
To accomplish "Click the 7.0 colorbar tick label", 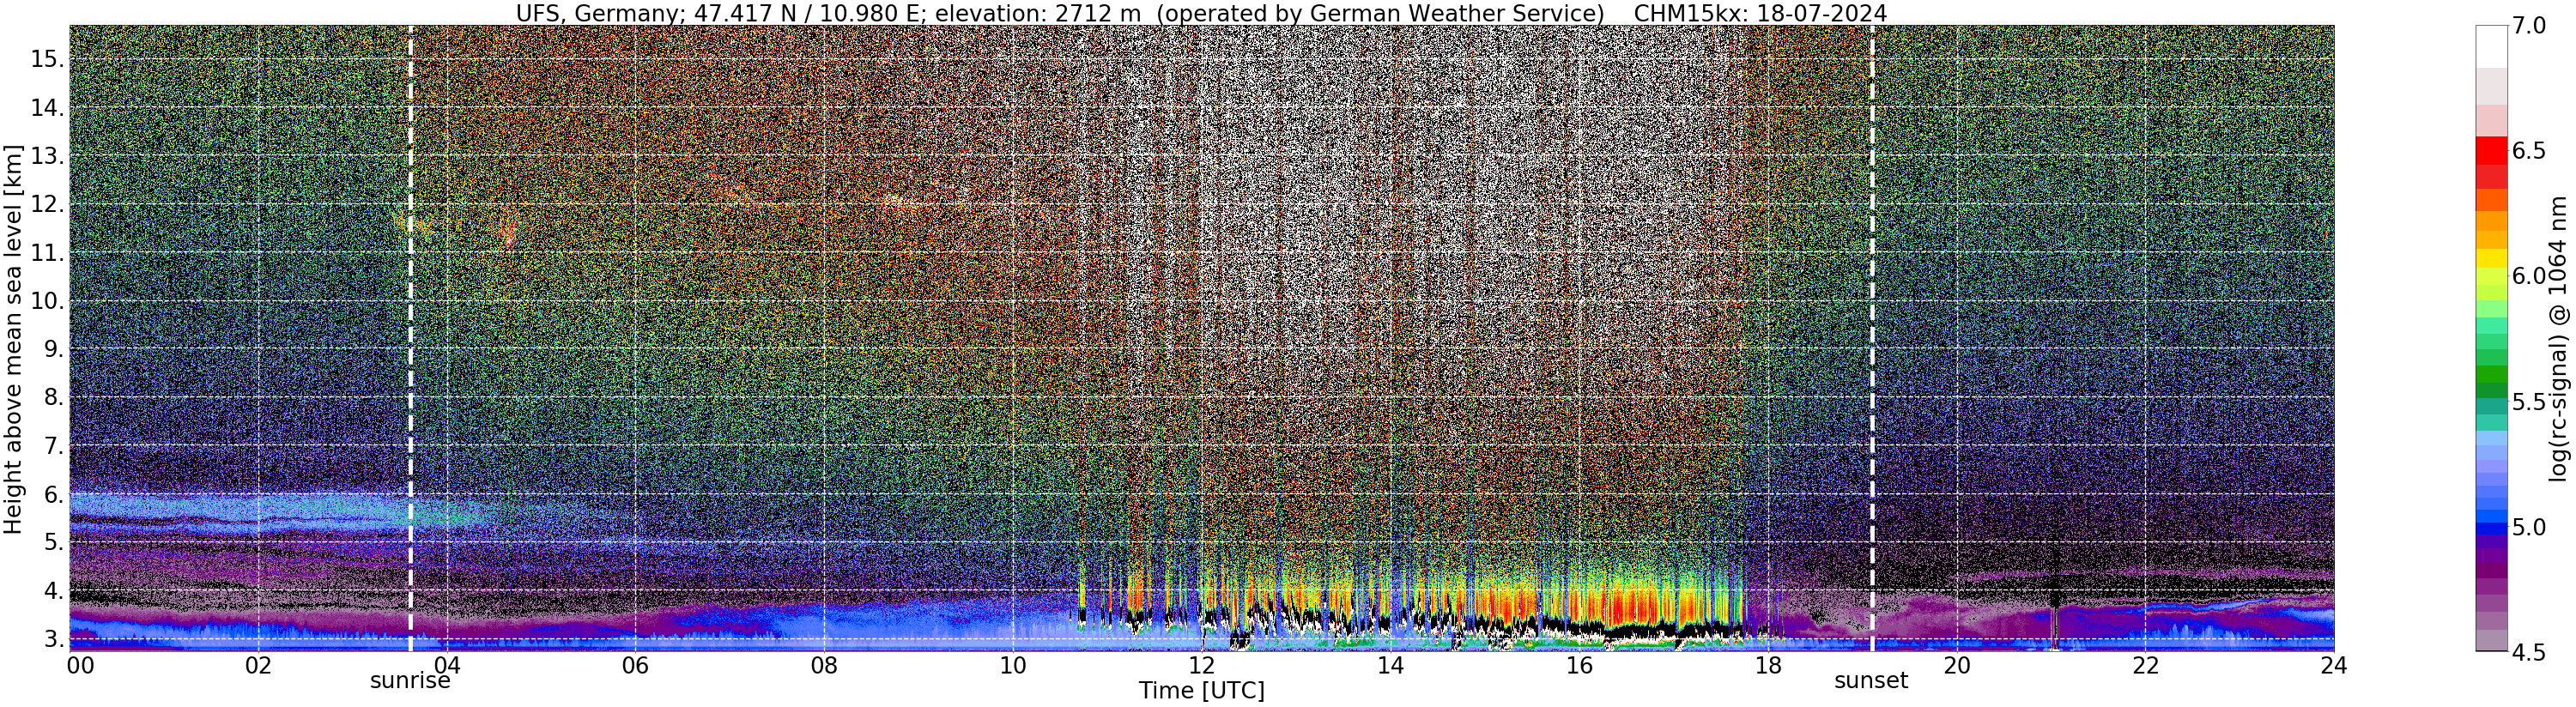I will (x=2529, y=26).
